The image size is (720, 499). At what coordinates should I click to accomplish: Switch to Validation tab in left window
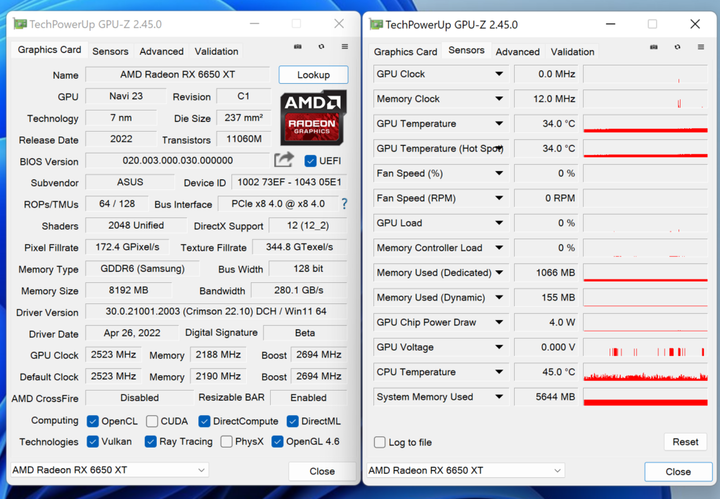(216, 51)
